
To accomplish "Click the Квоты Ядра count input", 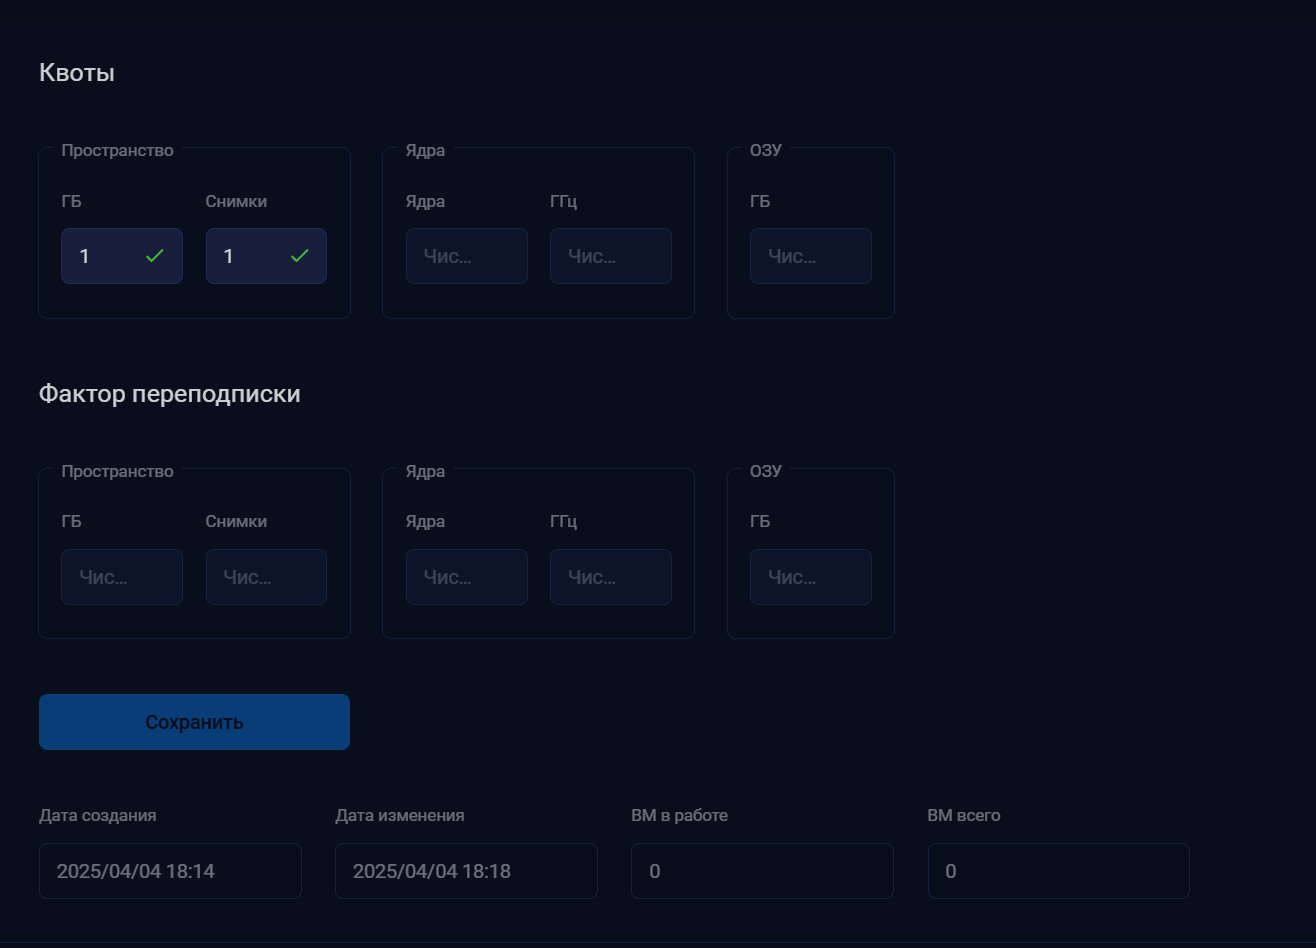I will (x=466, y=256).
